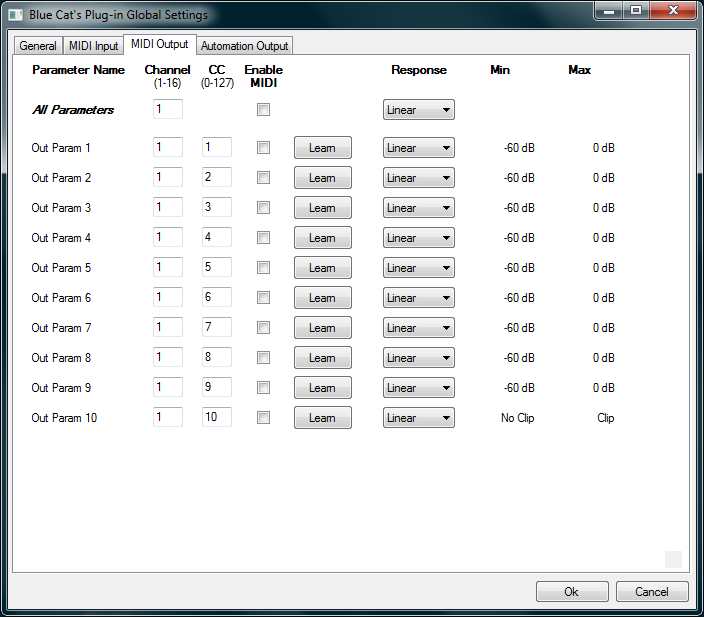Viewport: 704px width, 617px height.
Task: Tick Enable MIDI for Out Param 2
Action: tap(264, 177)
